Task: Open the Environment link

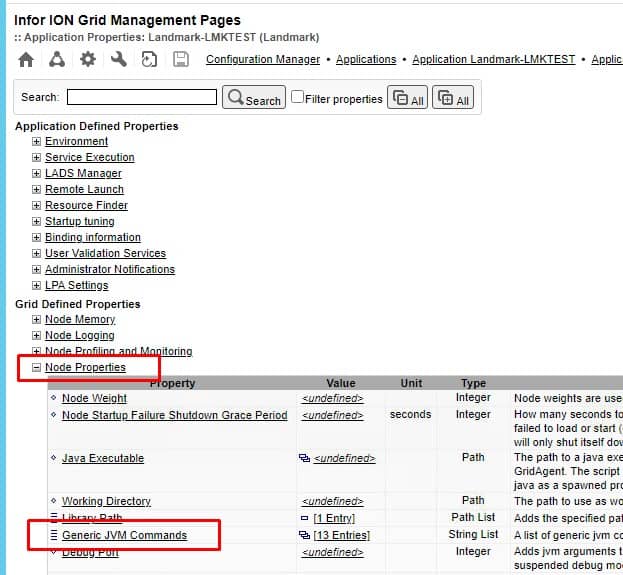Action: (76, 141)
